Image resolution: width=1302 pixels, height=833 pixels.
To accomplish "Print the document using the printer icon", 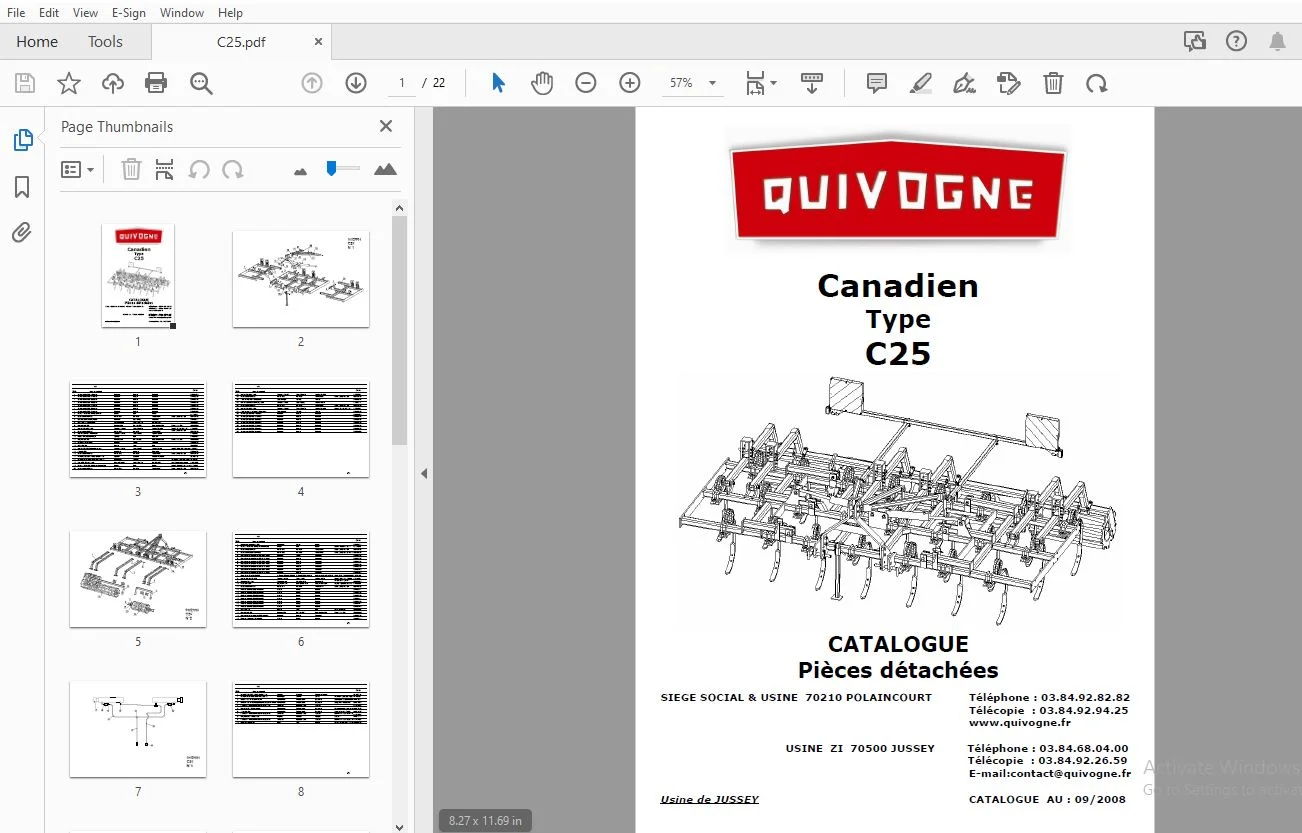I will [x=156, y=84].
